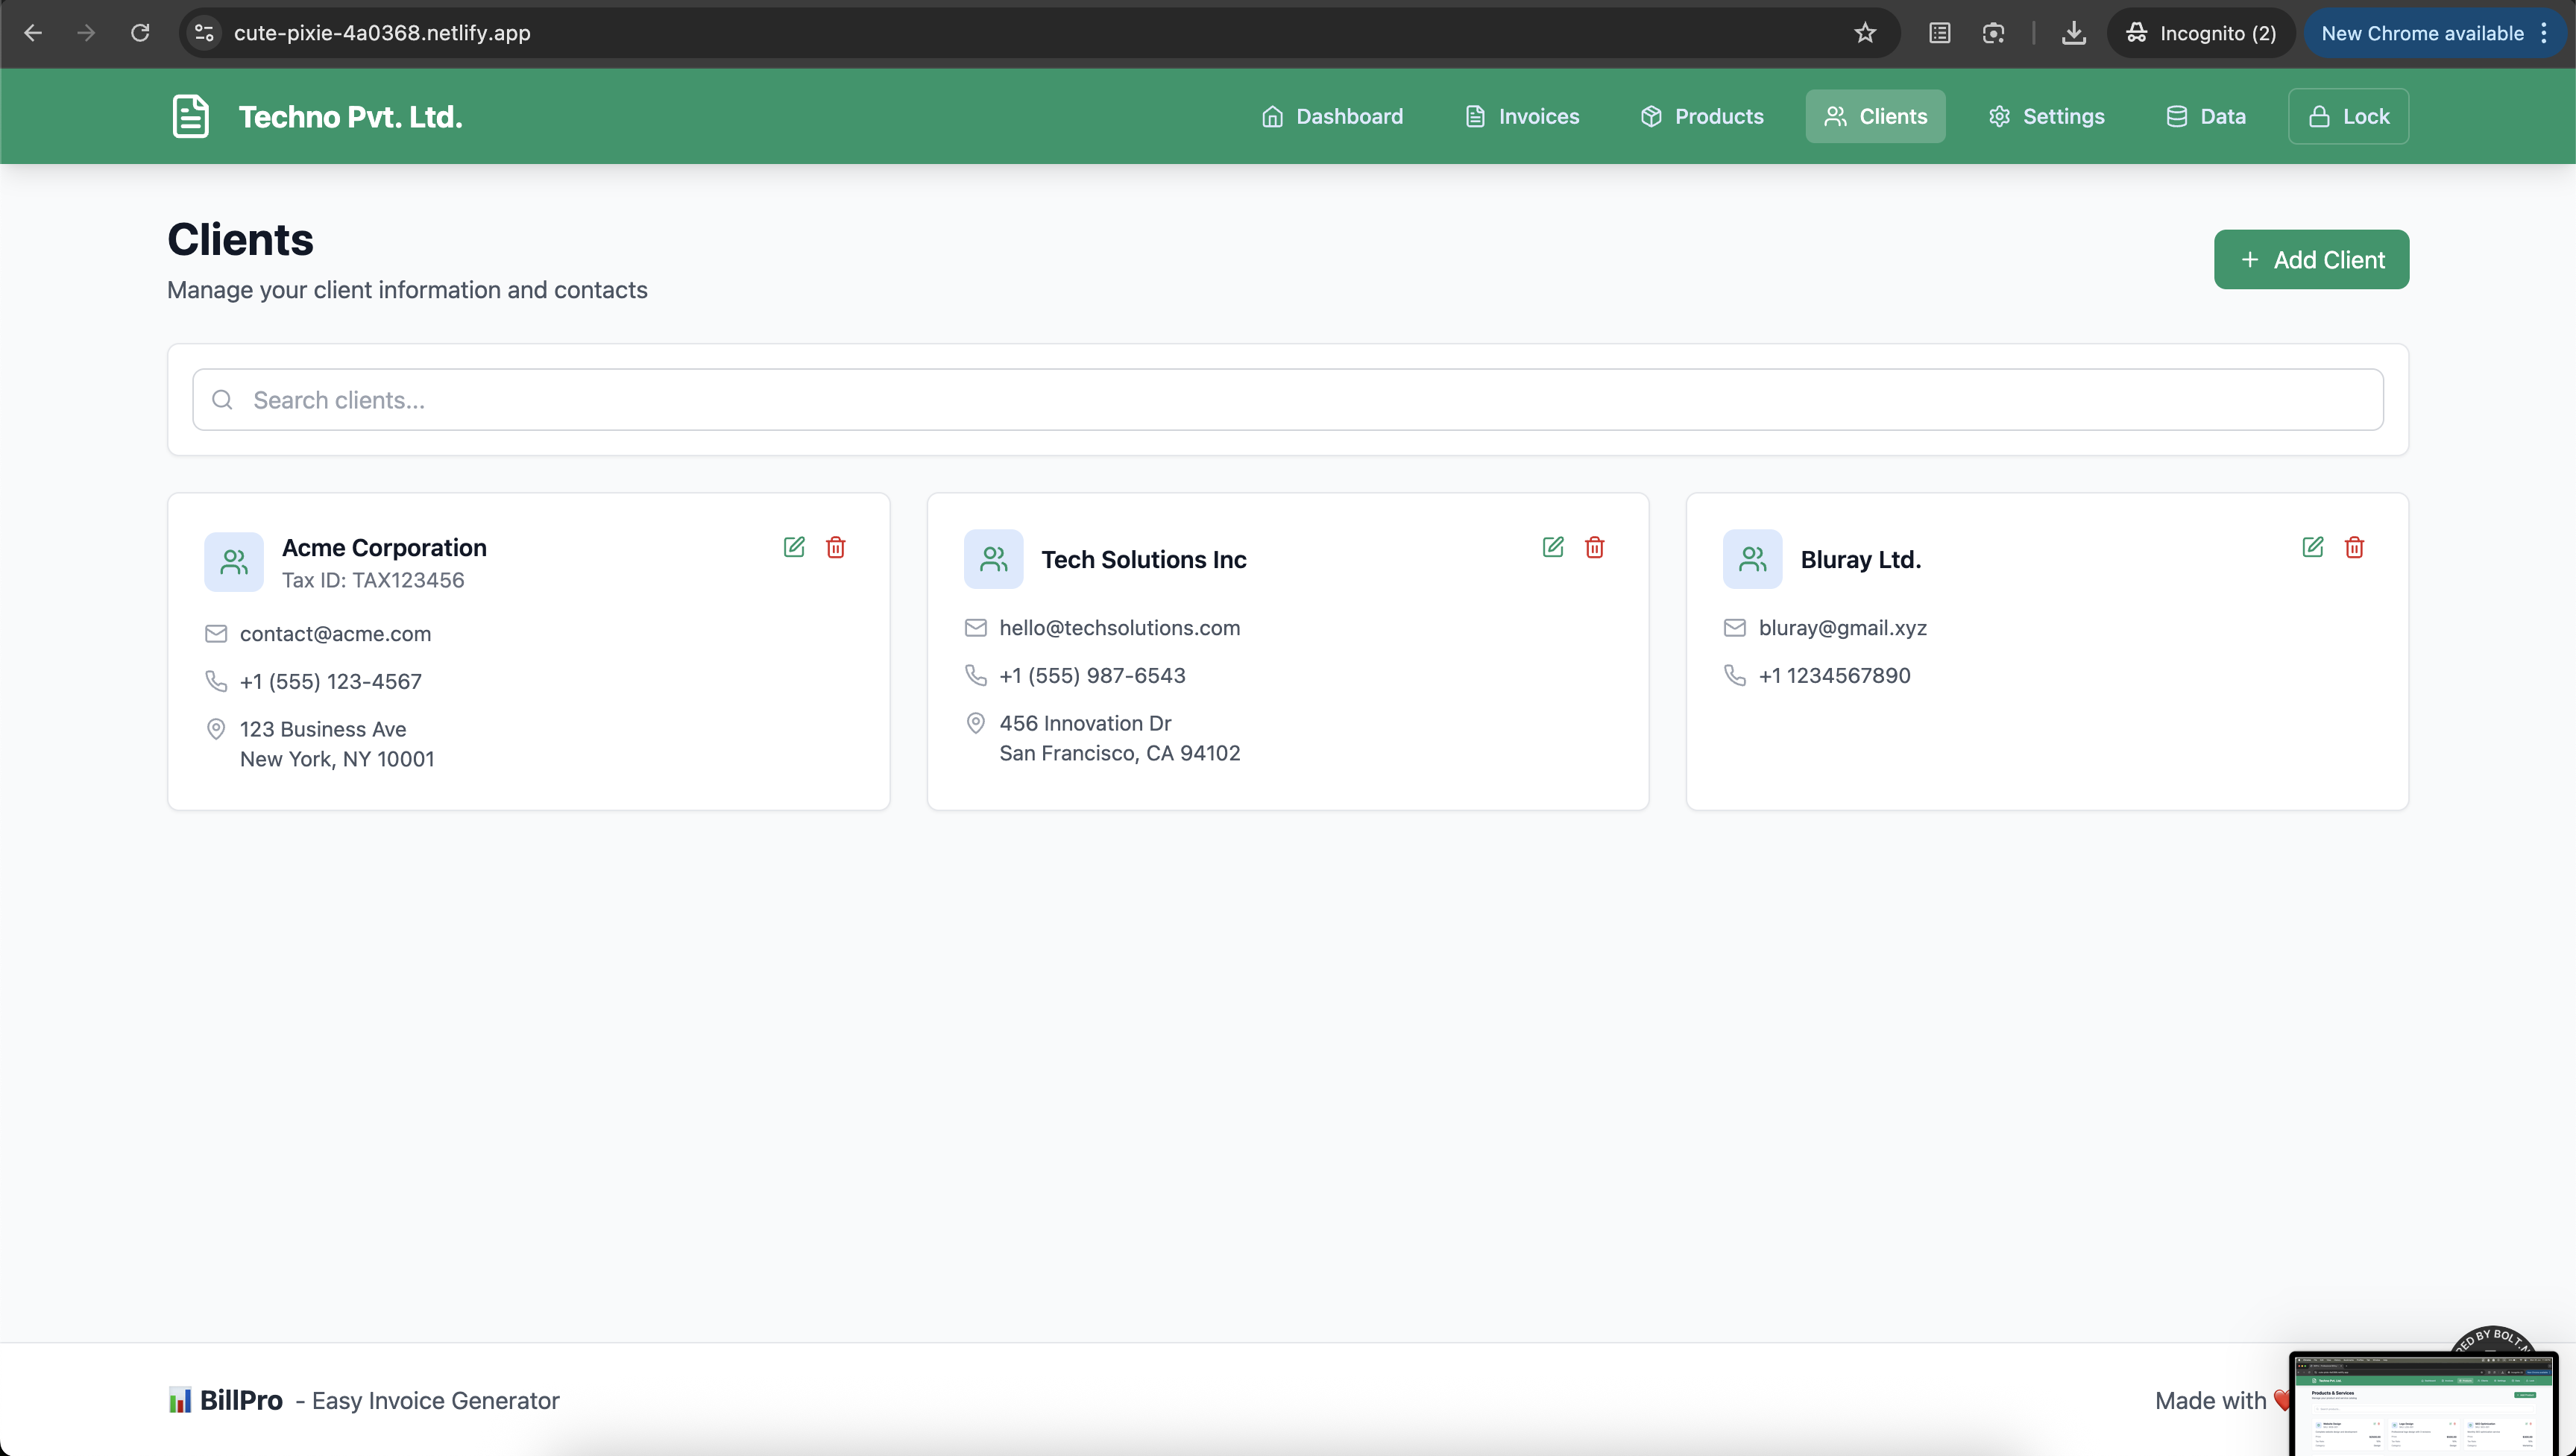Image resolution: width=2576 pixels, height=1456 pixels.
Task: Open the Dashboard tab
Action: tap(1332, 116)
